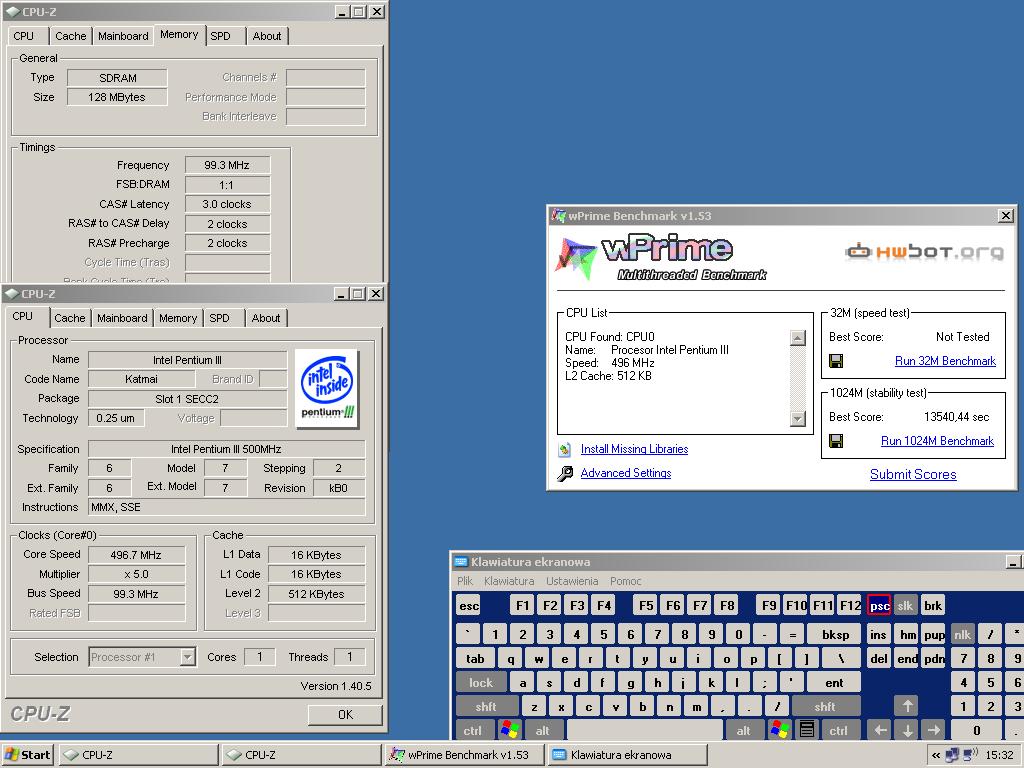Toggle the right ctrl key on on-screen keyboard
The image size is (1024, 768).
pos(839,729)
